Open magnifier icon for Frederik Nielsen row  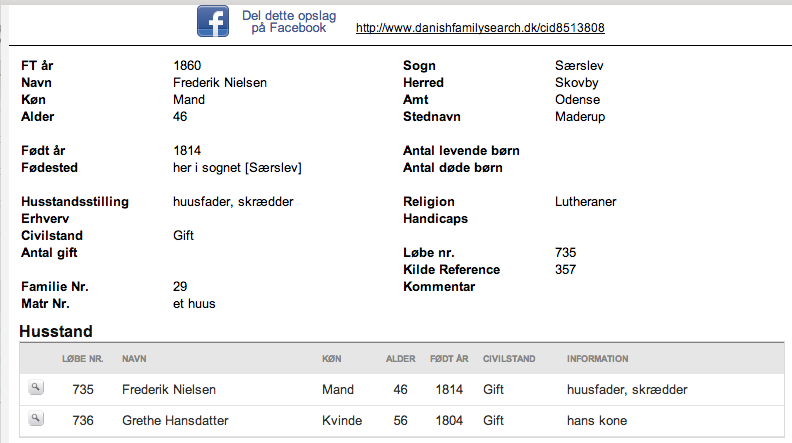(x=35, y=387)
